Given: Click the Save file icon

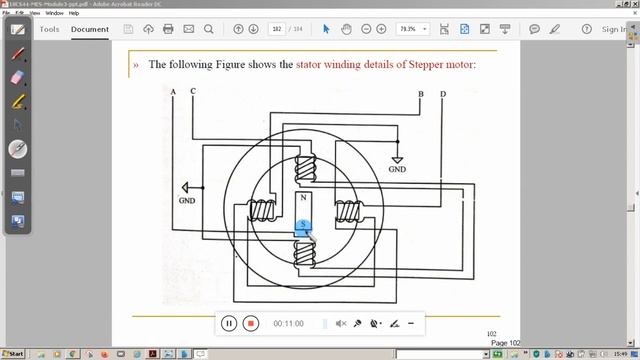Looking at the screenshot, I should click(x=128, y=29).
